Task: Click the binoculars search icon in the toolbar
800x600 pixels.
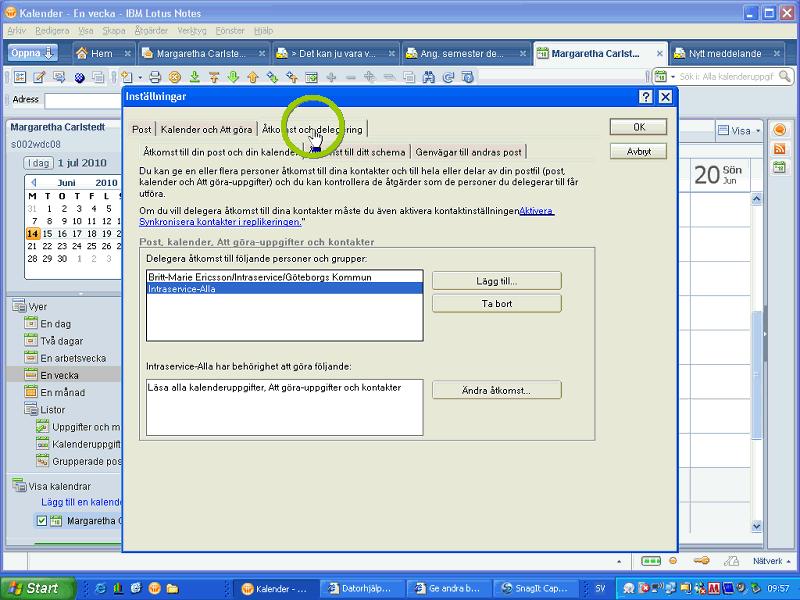Action: tap(429, 77)
